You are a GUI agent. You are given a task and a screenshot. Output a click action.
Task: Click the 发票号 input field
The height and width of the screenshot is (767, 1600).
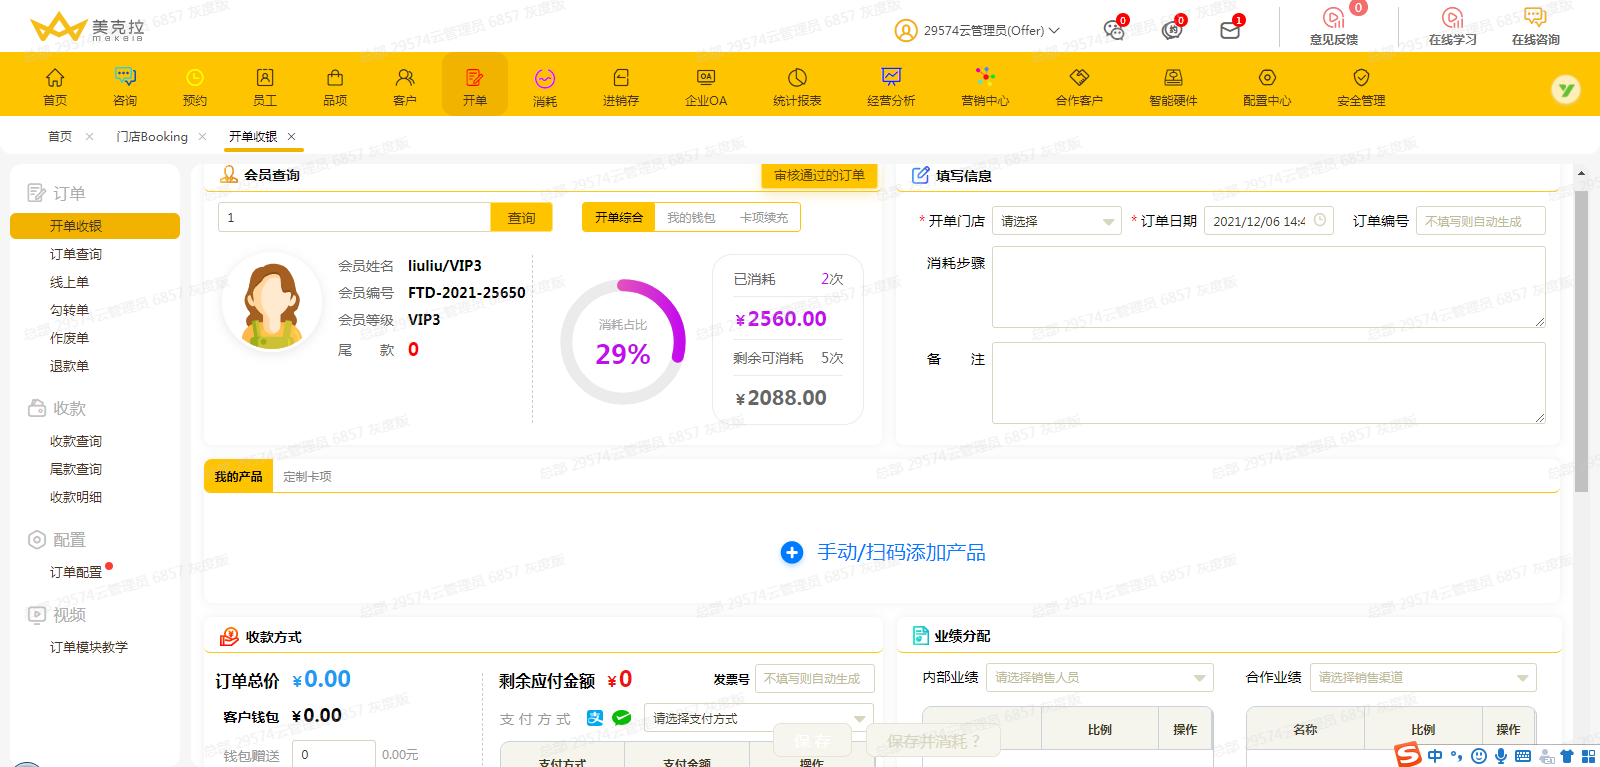coord(814,678)
